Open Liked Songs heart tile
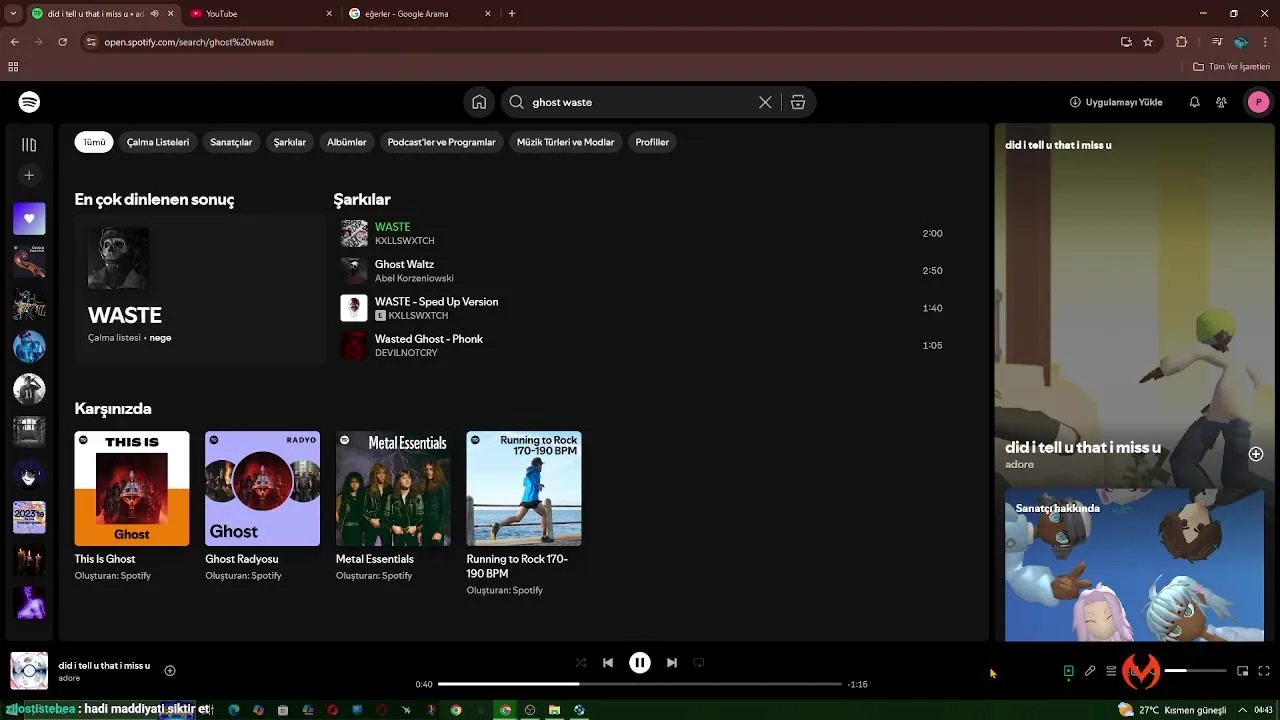1280x720 pixels. 29,219
